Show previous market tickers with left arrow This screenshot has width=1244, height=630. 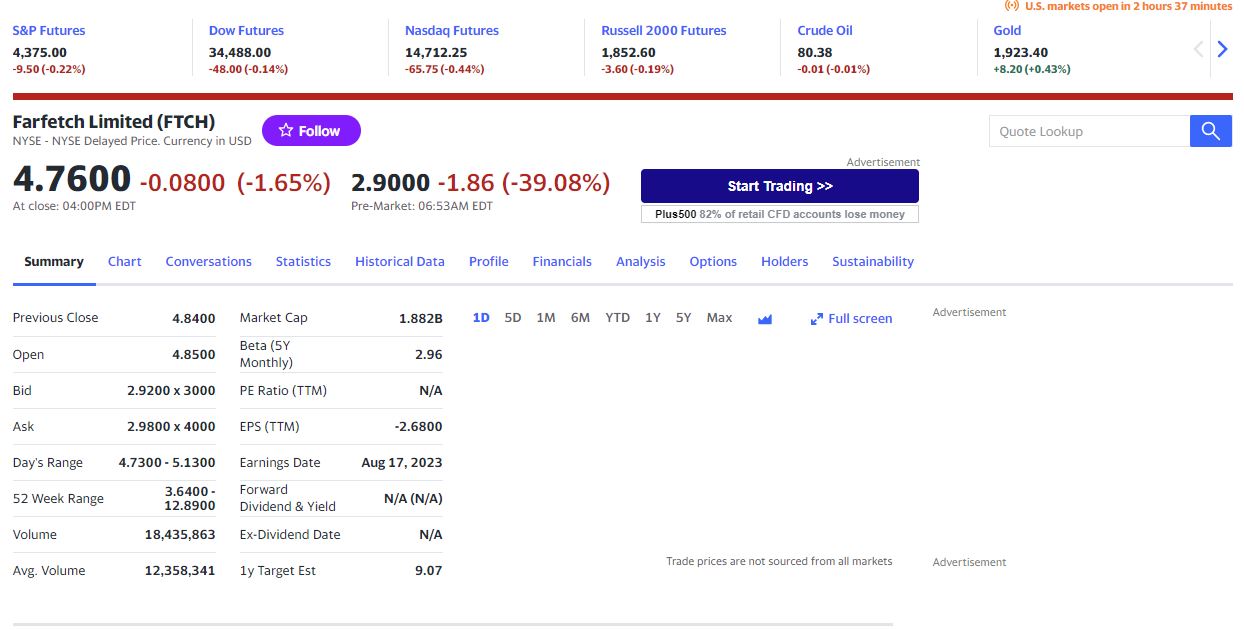[1199, 49]
